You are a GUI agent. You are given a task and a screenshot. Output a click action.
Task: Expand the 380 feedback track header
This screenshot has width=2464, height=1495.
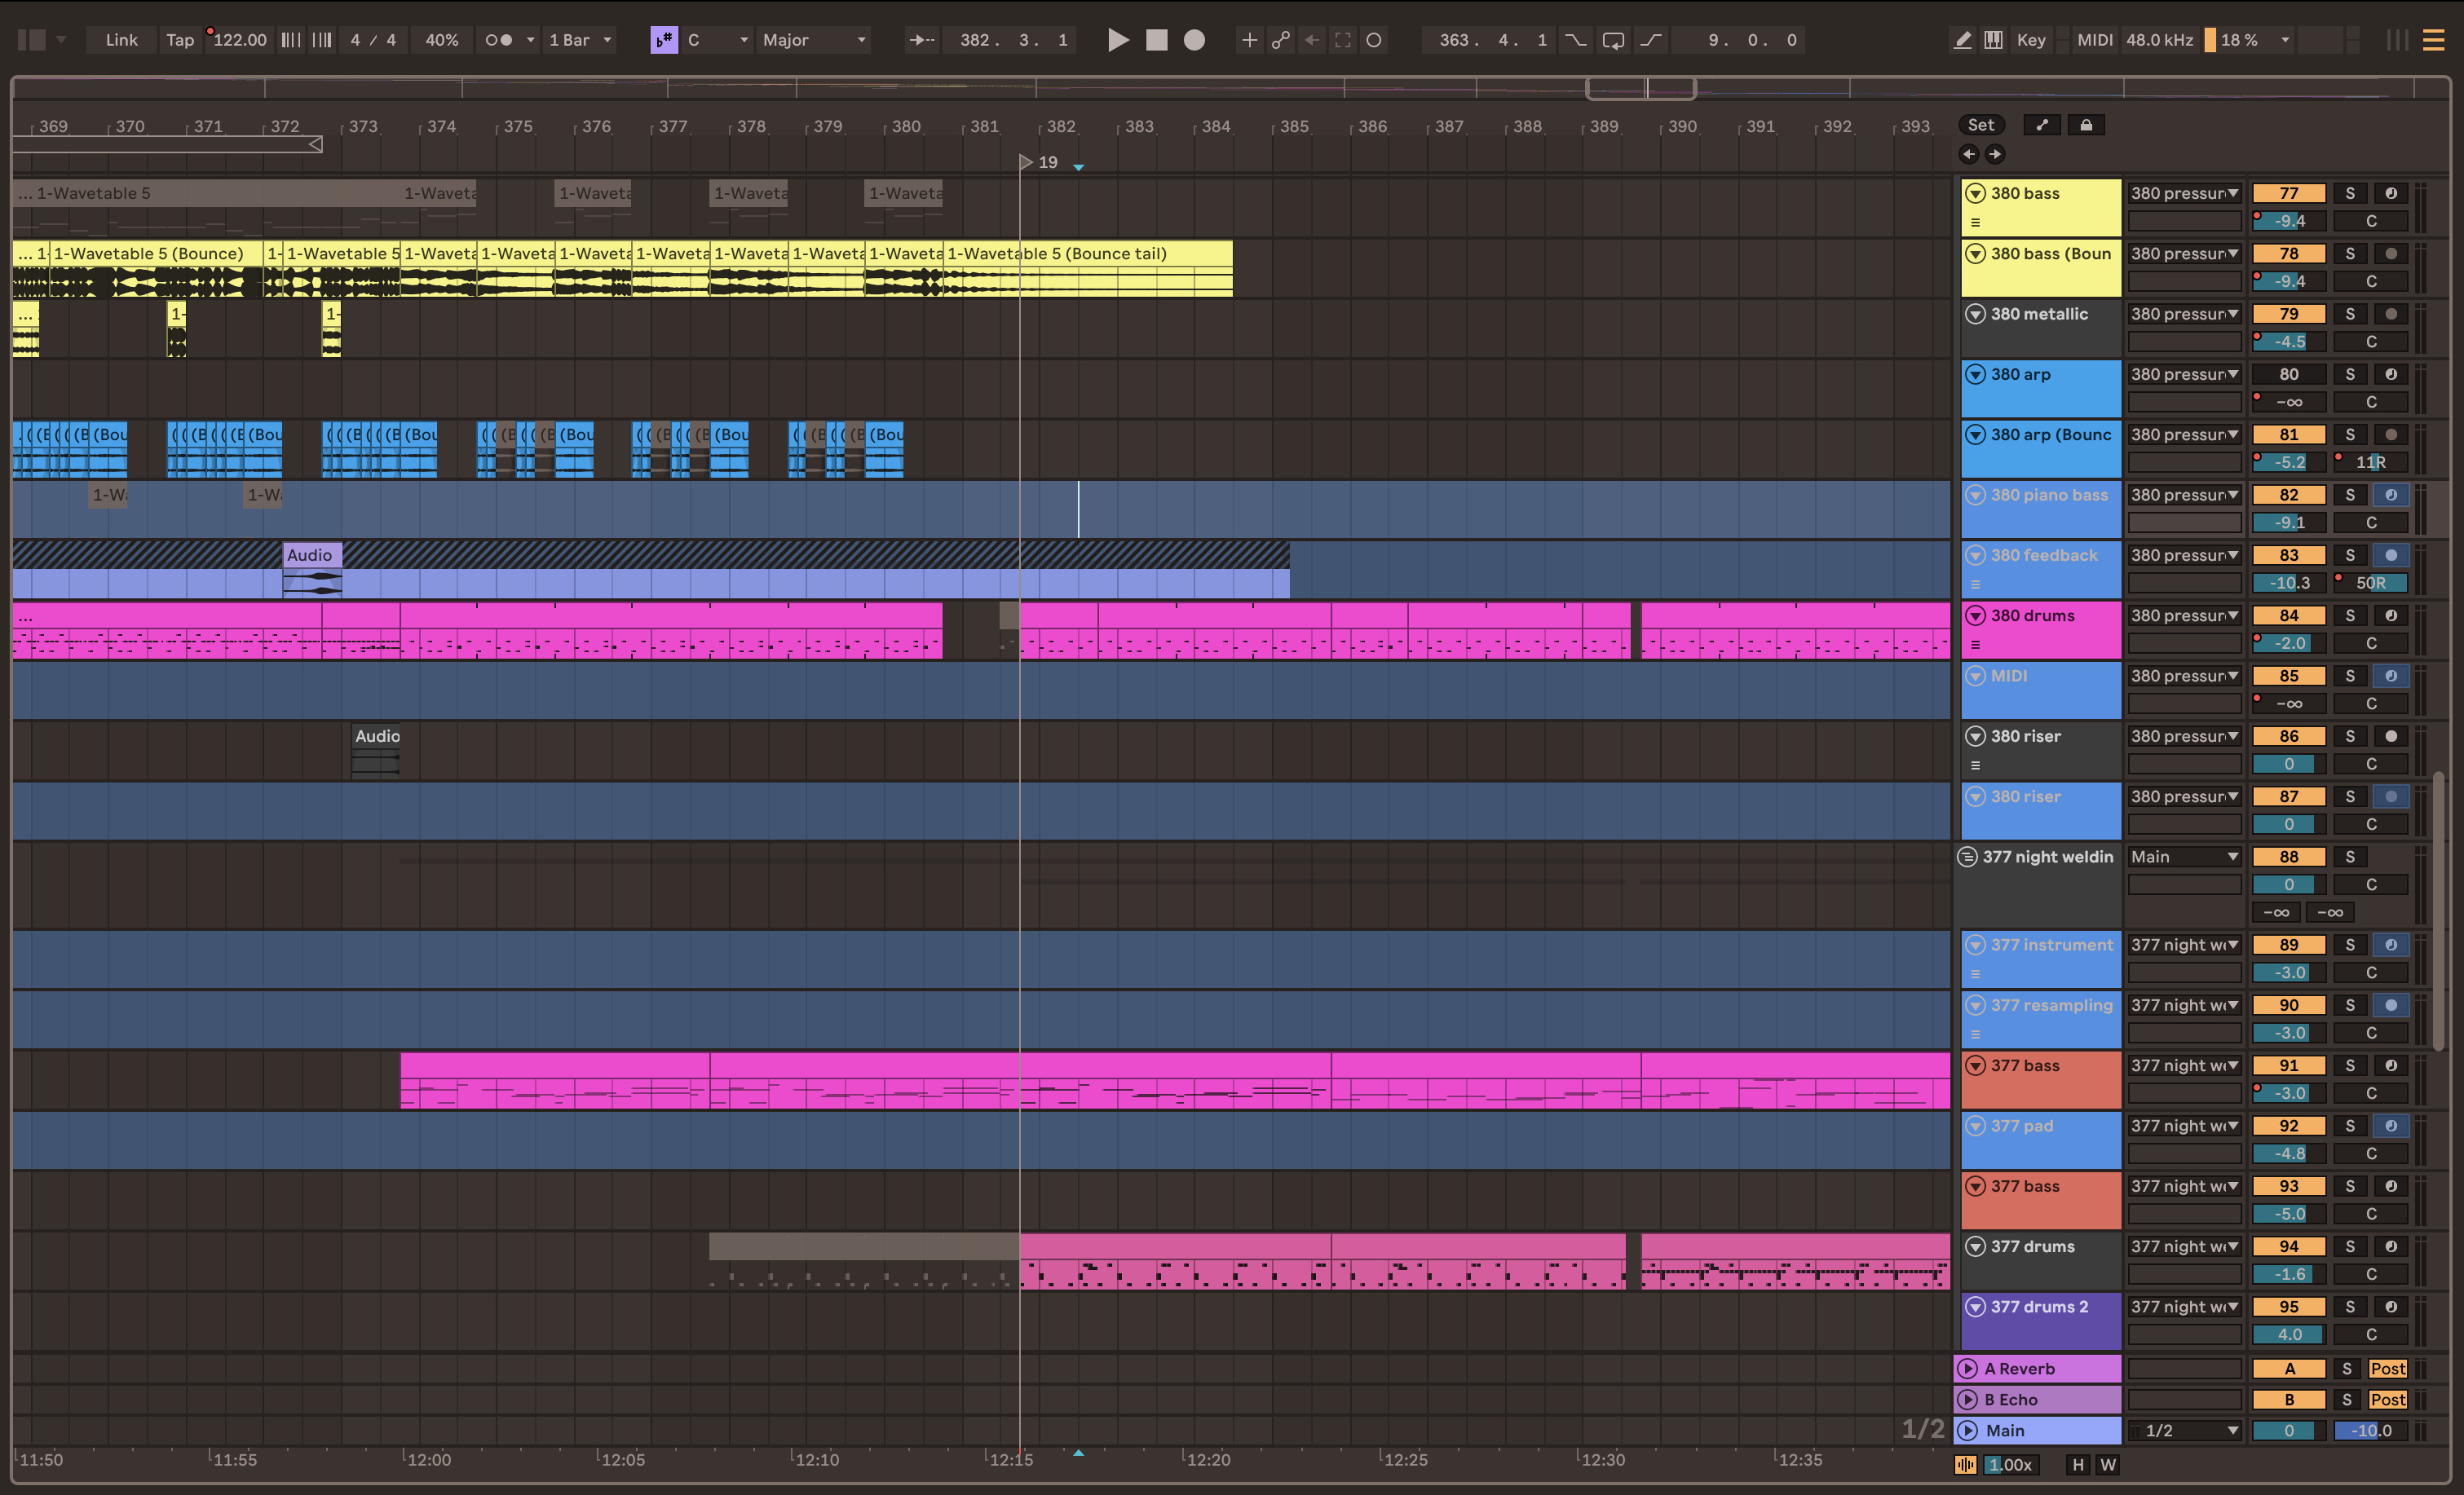click(1975, 555)
